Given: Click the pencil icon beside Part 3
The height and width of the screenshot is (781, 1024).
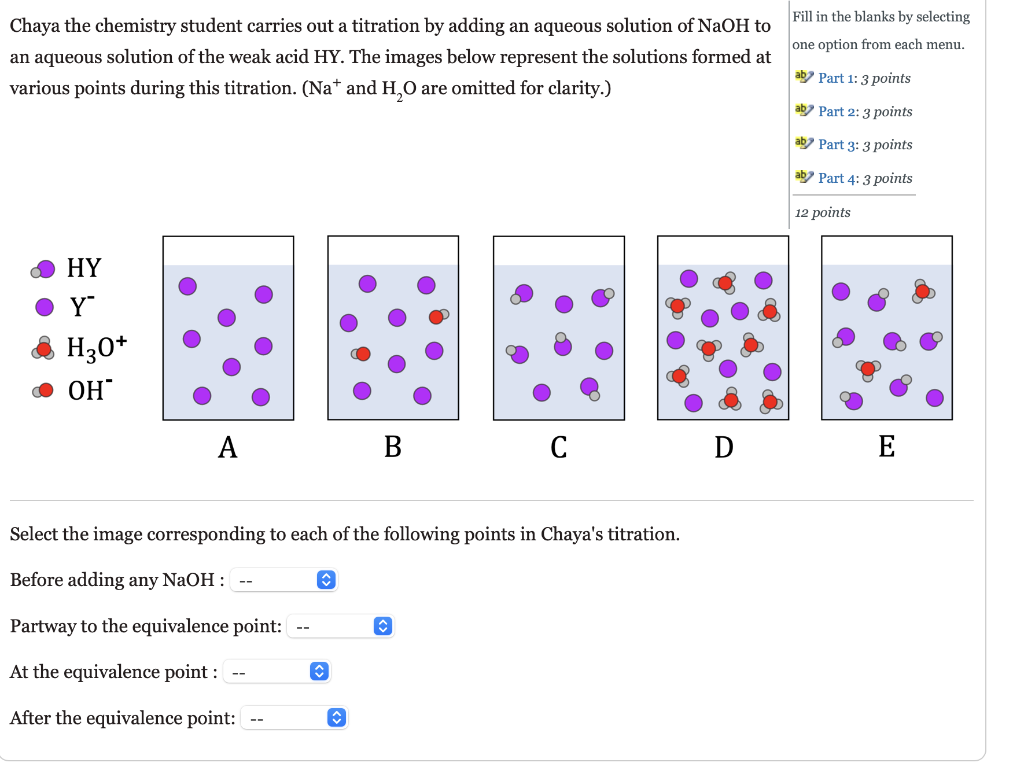Looking at the screenshot, I should pos(804,143).
